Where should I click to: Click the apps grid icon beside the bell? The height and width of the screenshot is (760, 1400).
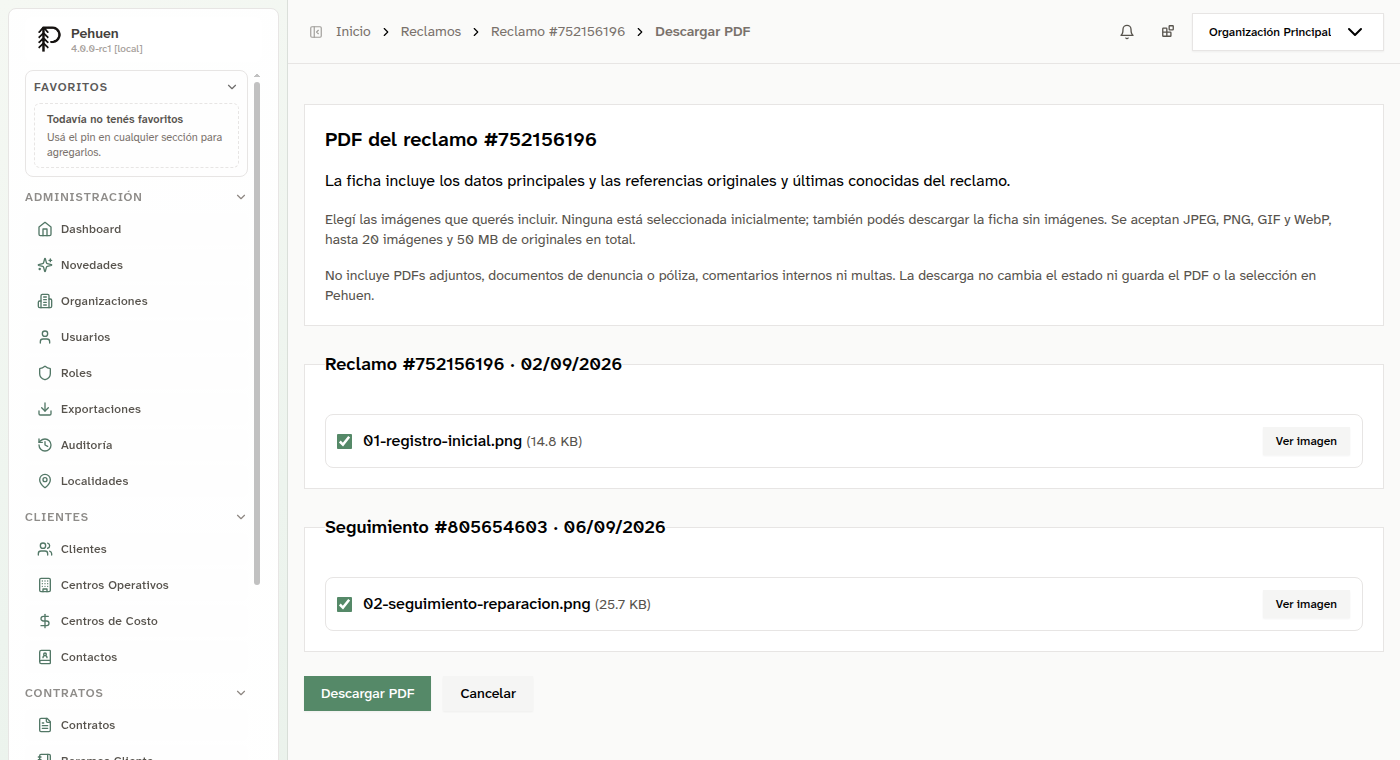tap(1167, 32)
